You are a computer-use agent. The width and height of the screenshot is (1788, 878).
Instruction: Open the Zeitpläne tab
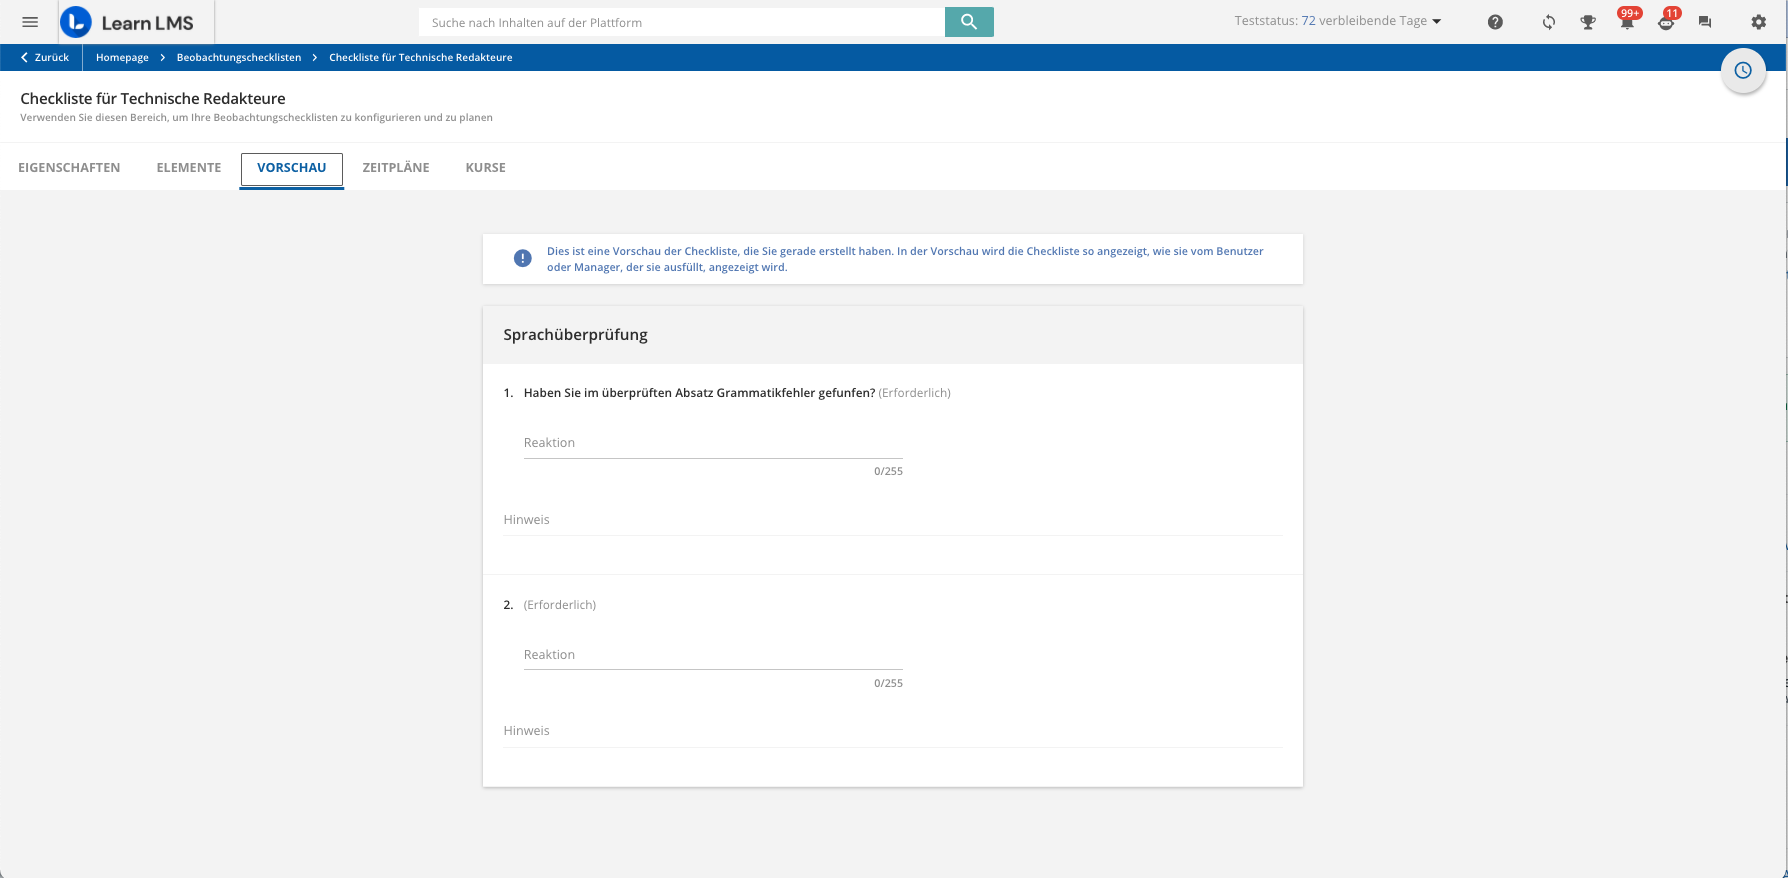(396, 168)
